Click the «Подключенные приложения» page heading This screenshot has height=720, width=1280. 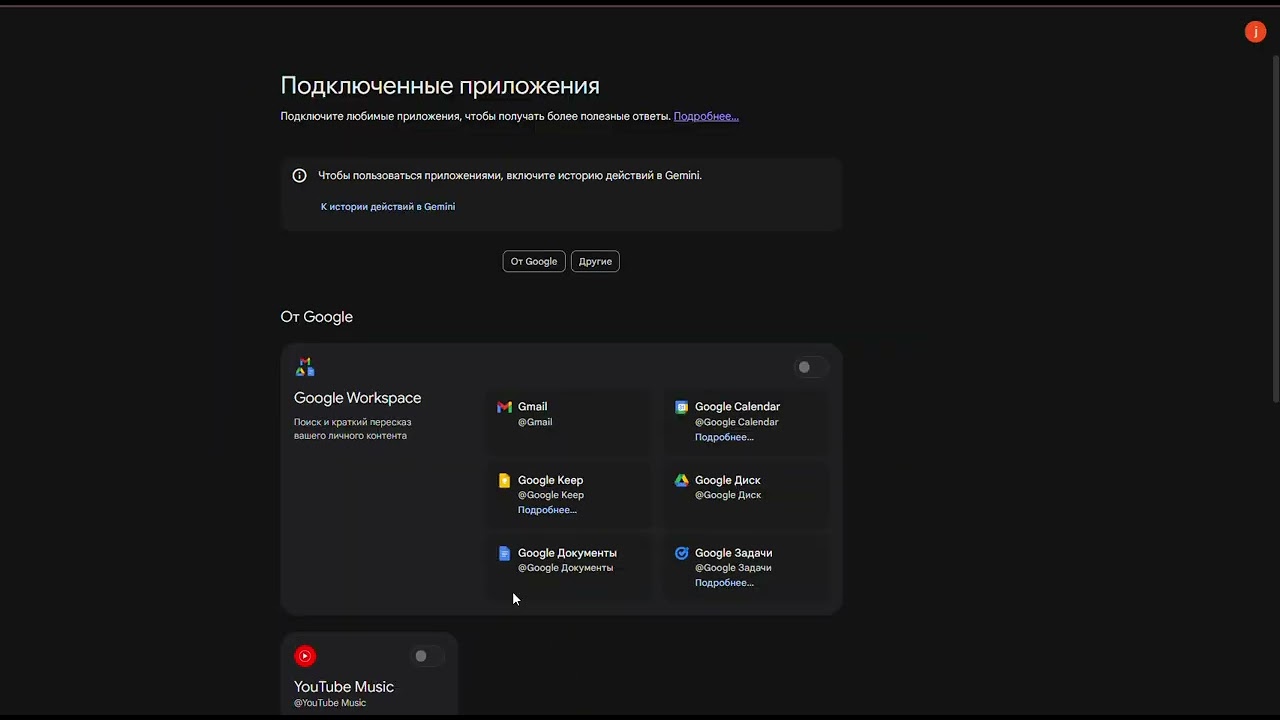pos(440,86)
